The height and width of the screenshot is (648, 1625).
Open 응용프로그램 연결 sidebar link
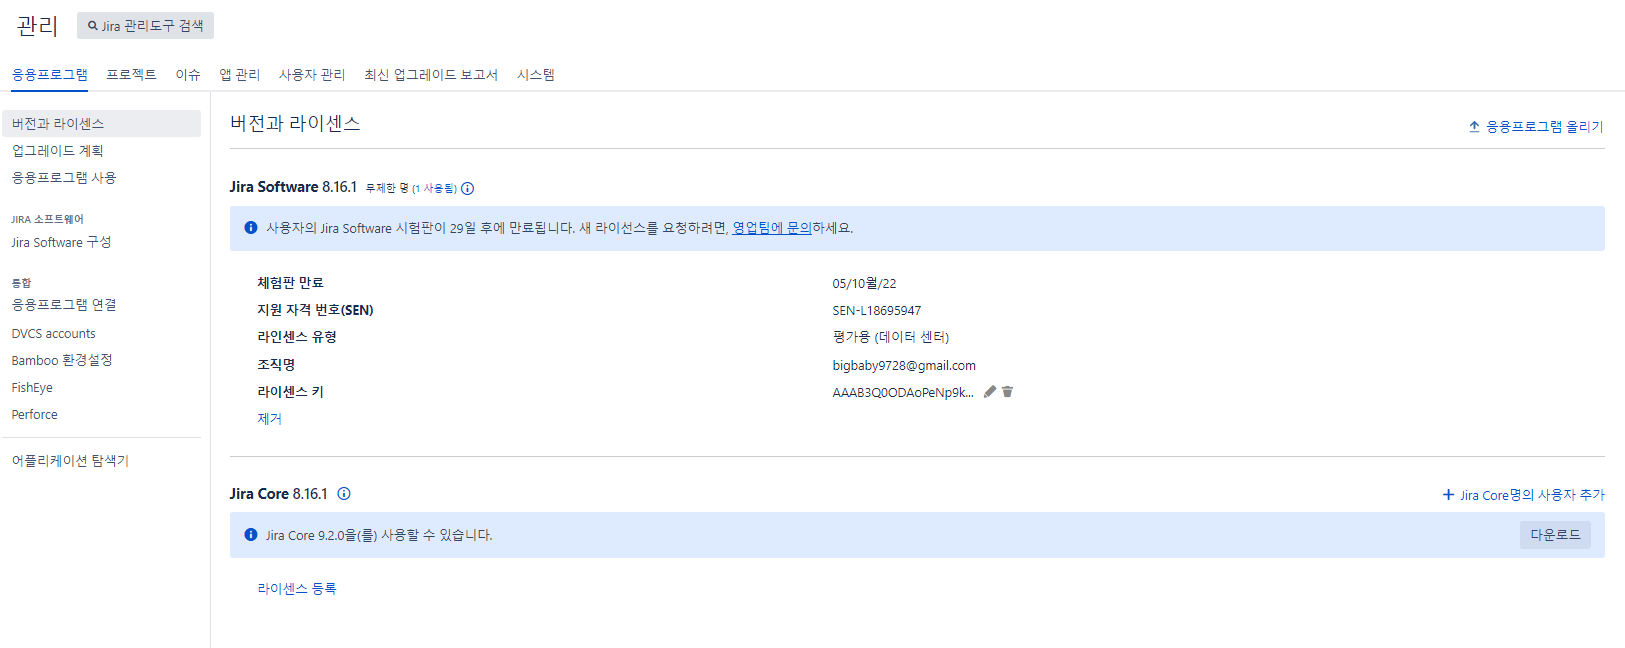tap(64, 305)
